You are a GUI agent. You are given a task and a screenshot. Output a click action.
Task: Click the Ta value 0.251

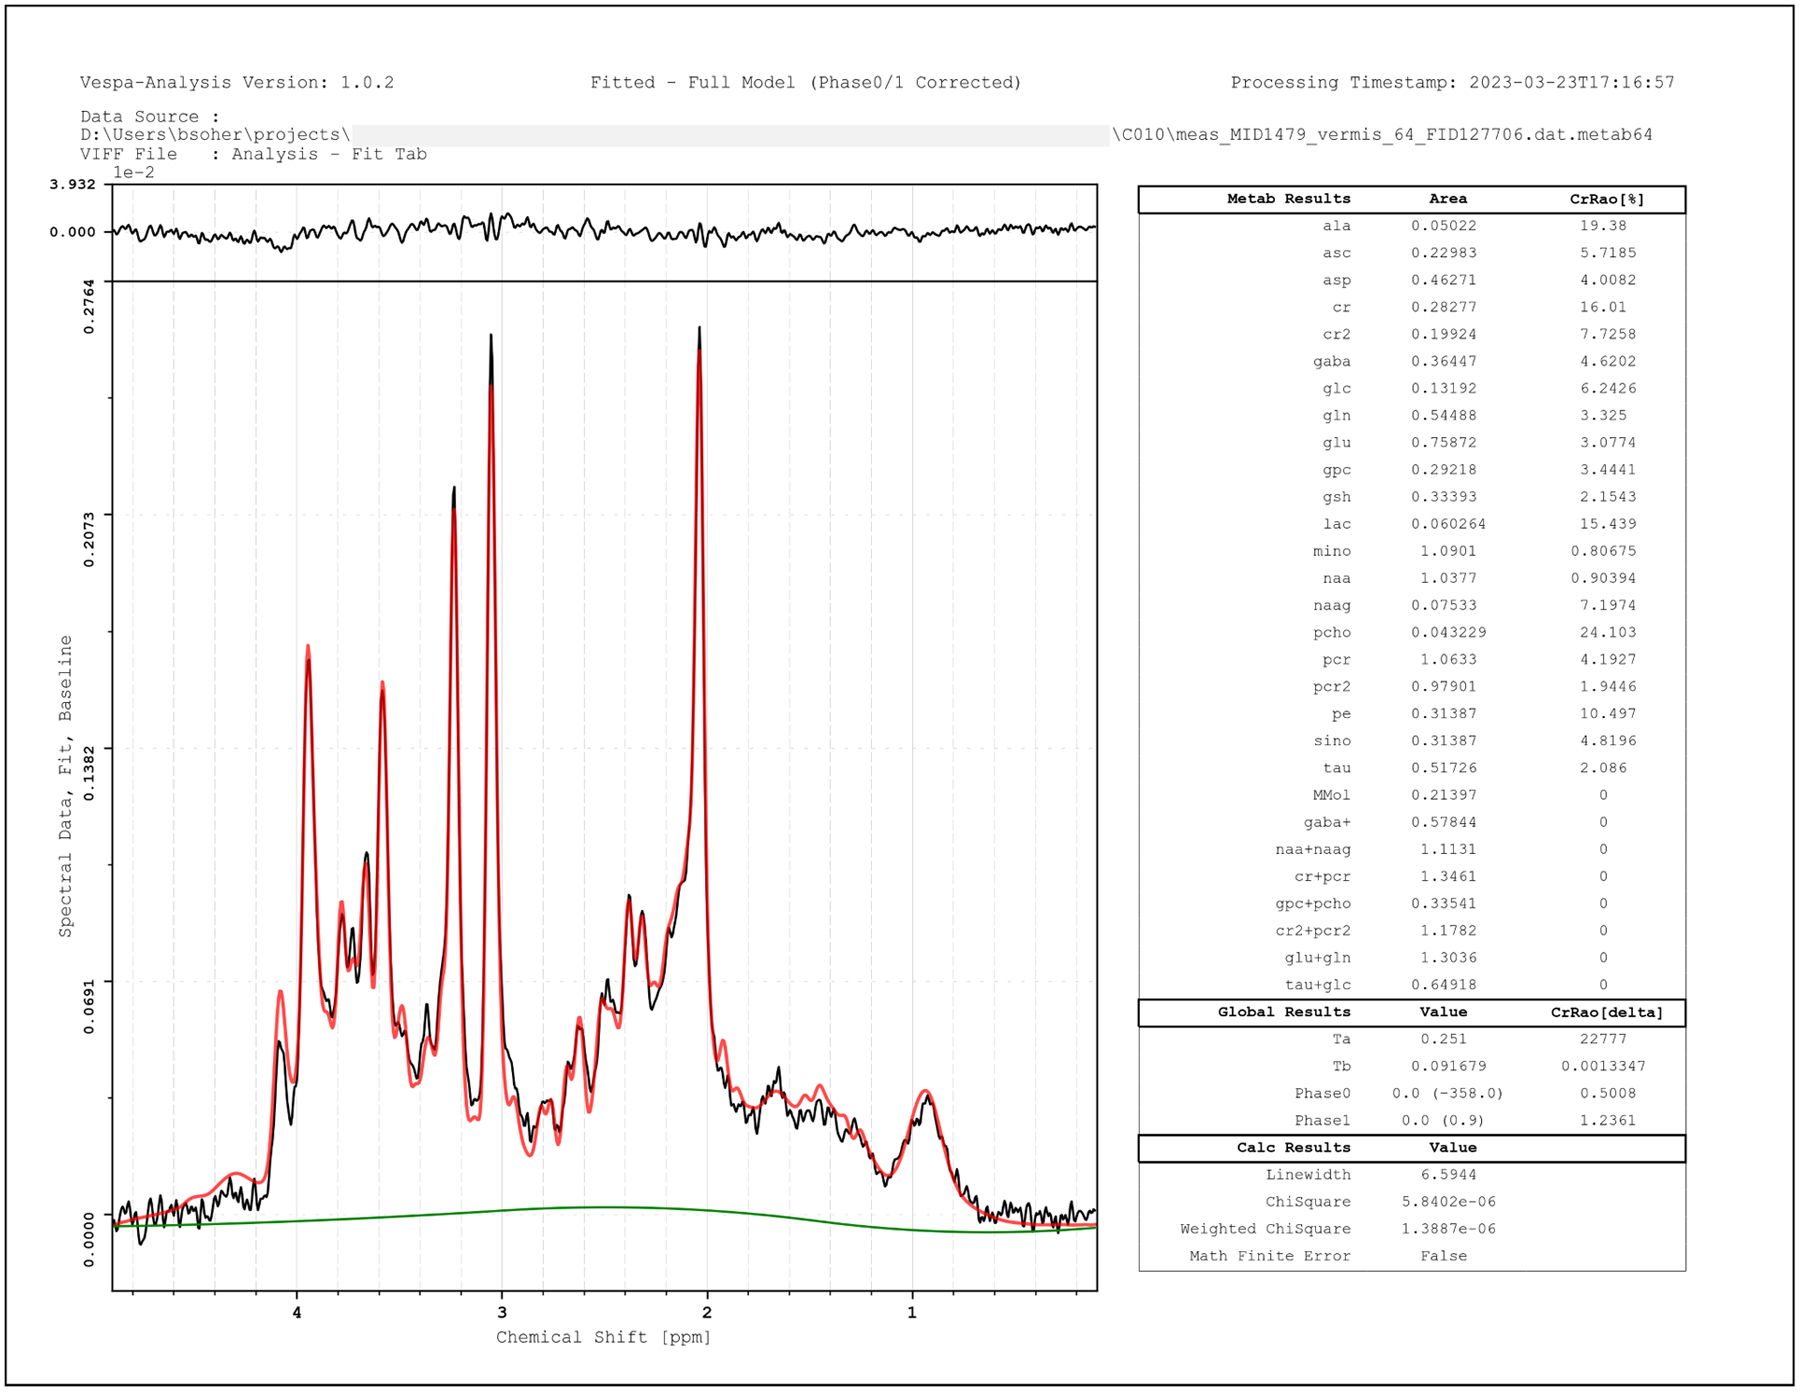coord(1443,1039)
